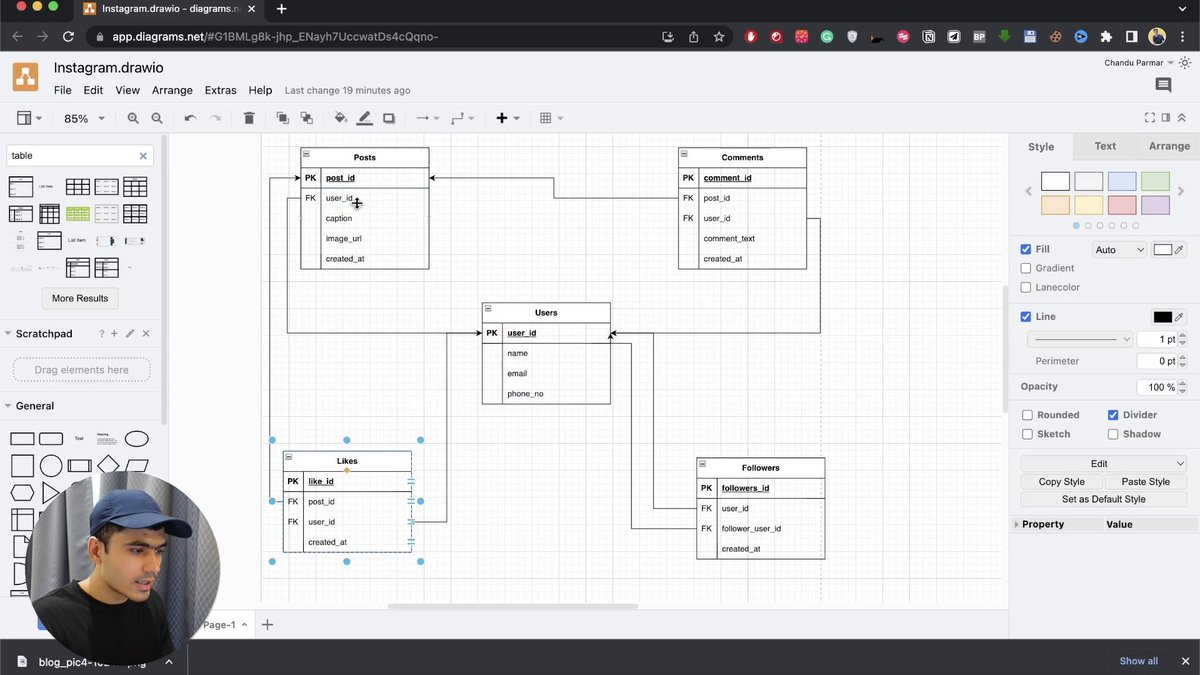Open the comments speech bubble icon
This screenshot has width=1200, height=675.
[1163, 86]
